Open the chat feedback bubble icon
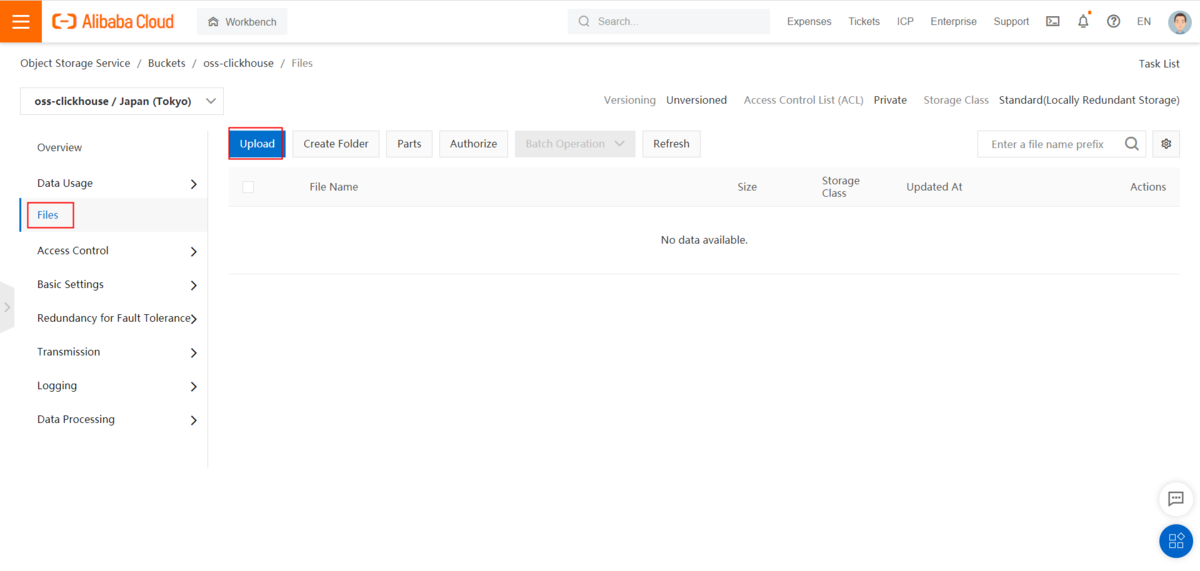 [x=1176, y=499]
